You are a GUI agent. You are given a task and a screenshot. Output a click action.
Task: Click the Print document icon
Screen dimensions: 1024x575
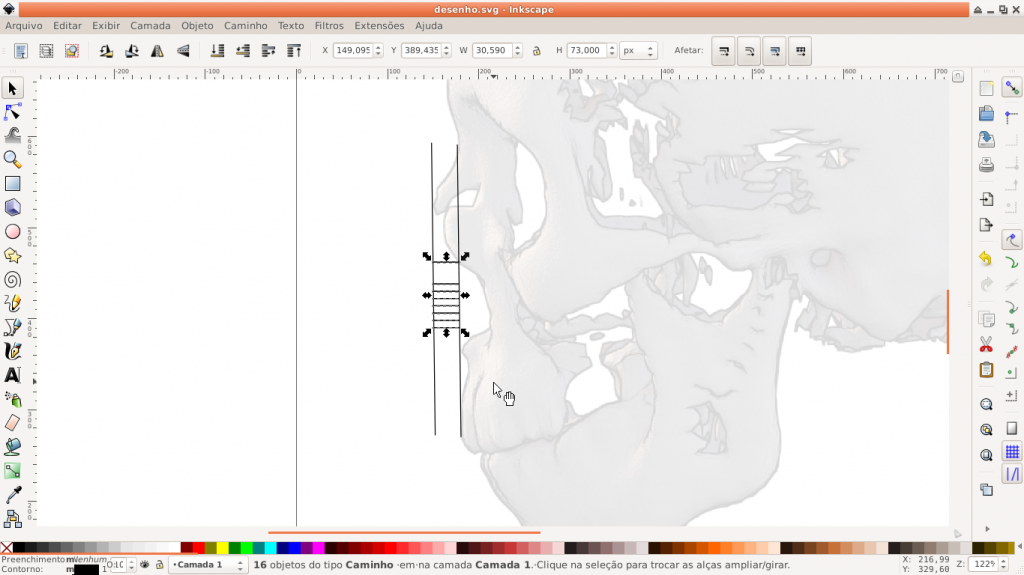[986, 165]
